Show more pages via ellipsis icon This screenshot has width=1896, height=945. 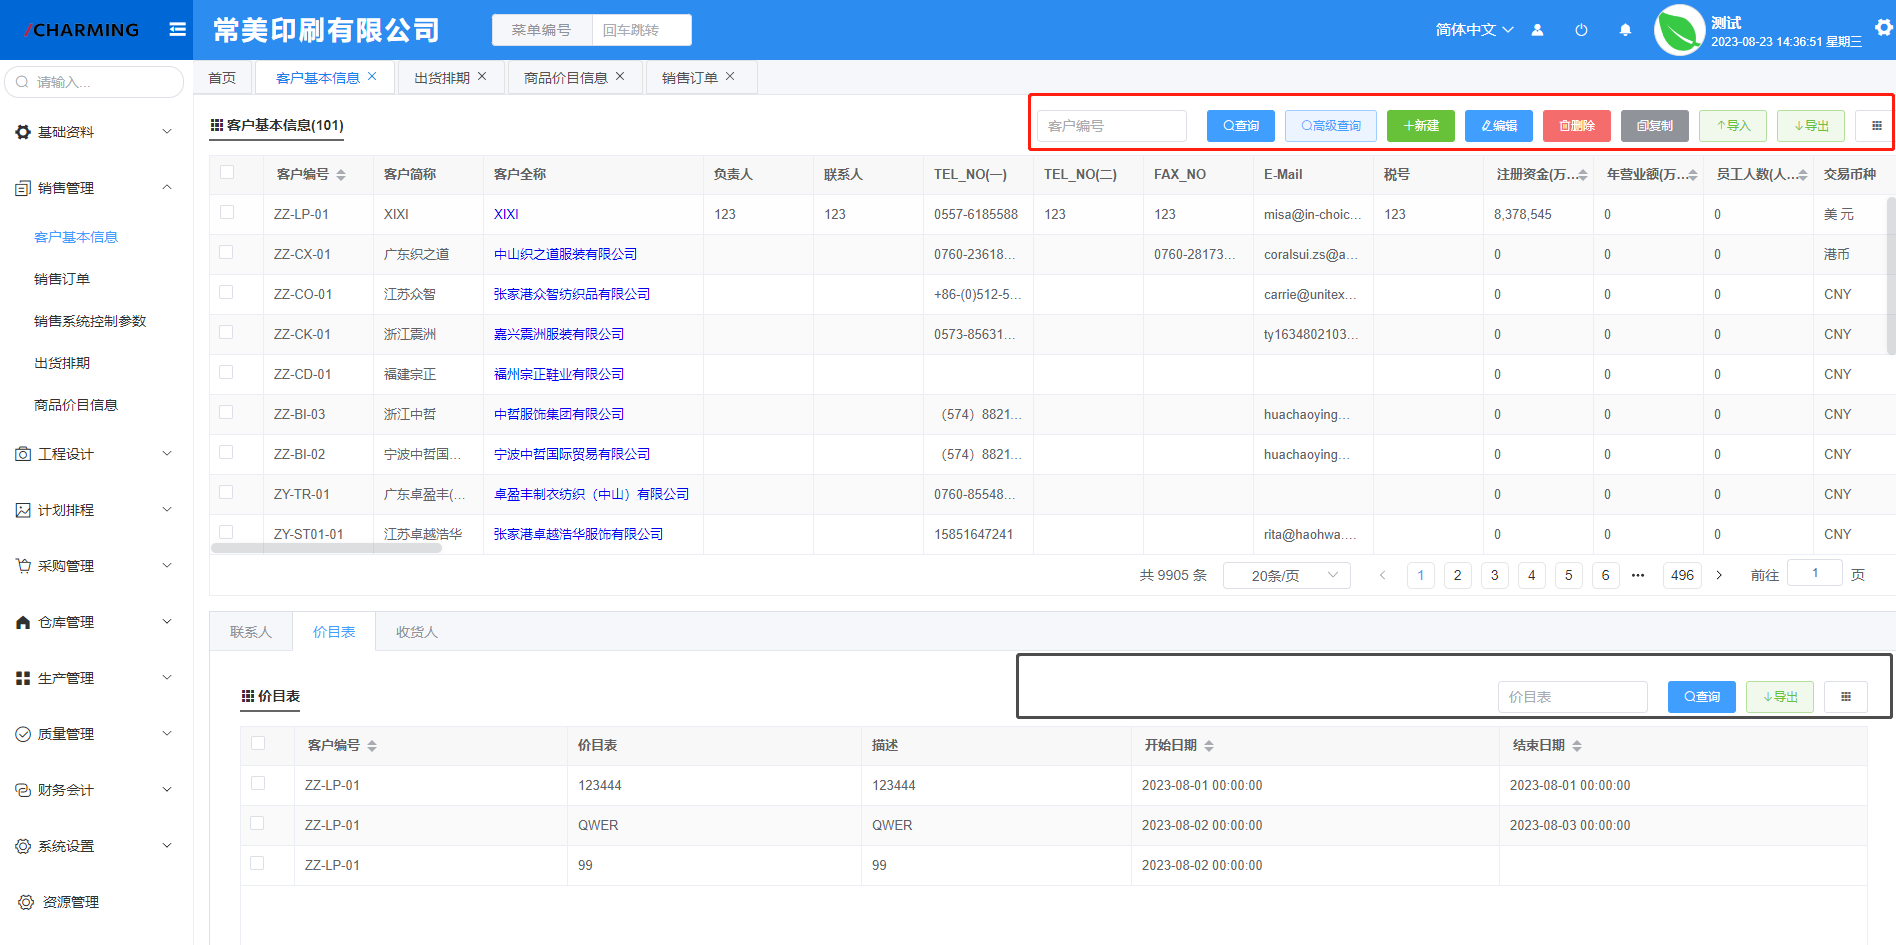tap(1638, 575)
